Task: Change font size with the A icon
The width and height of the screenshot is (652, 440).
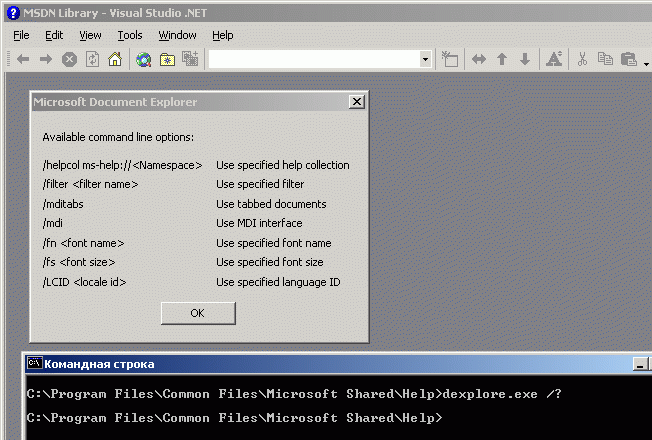Action: pyautogui.click(x=554, y=59)
